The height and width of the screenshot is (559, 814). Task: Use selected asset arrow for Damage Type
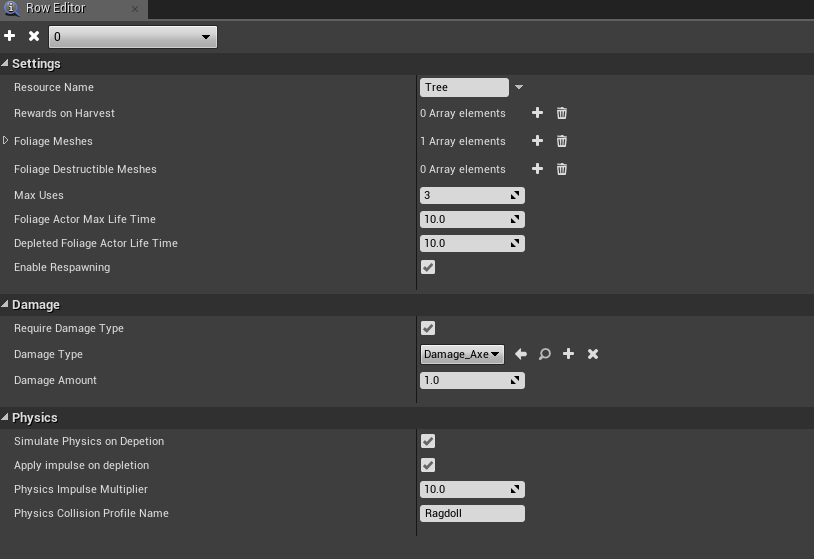(x=521, y=354)
